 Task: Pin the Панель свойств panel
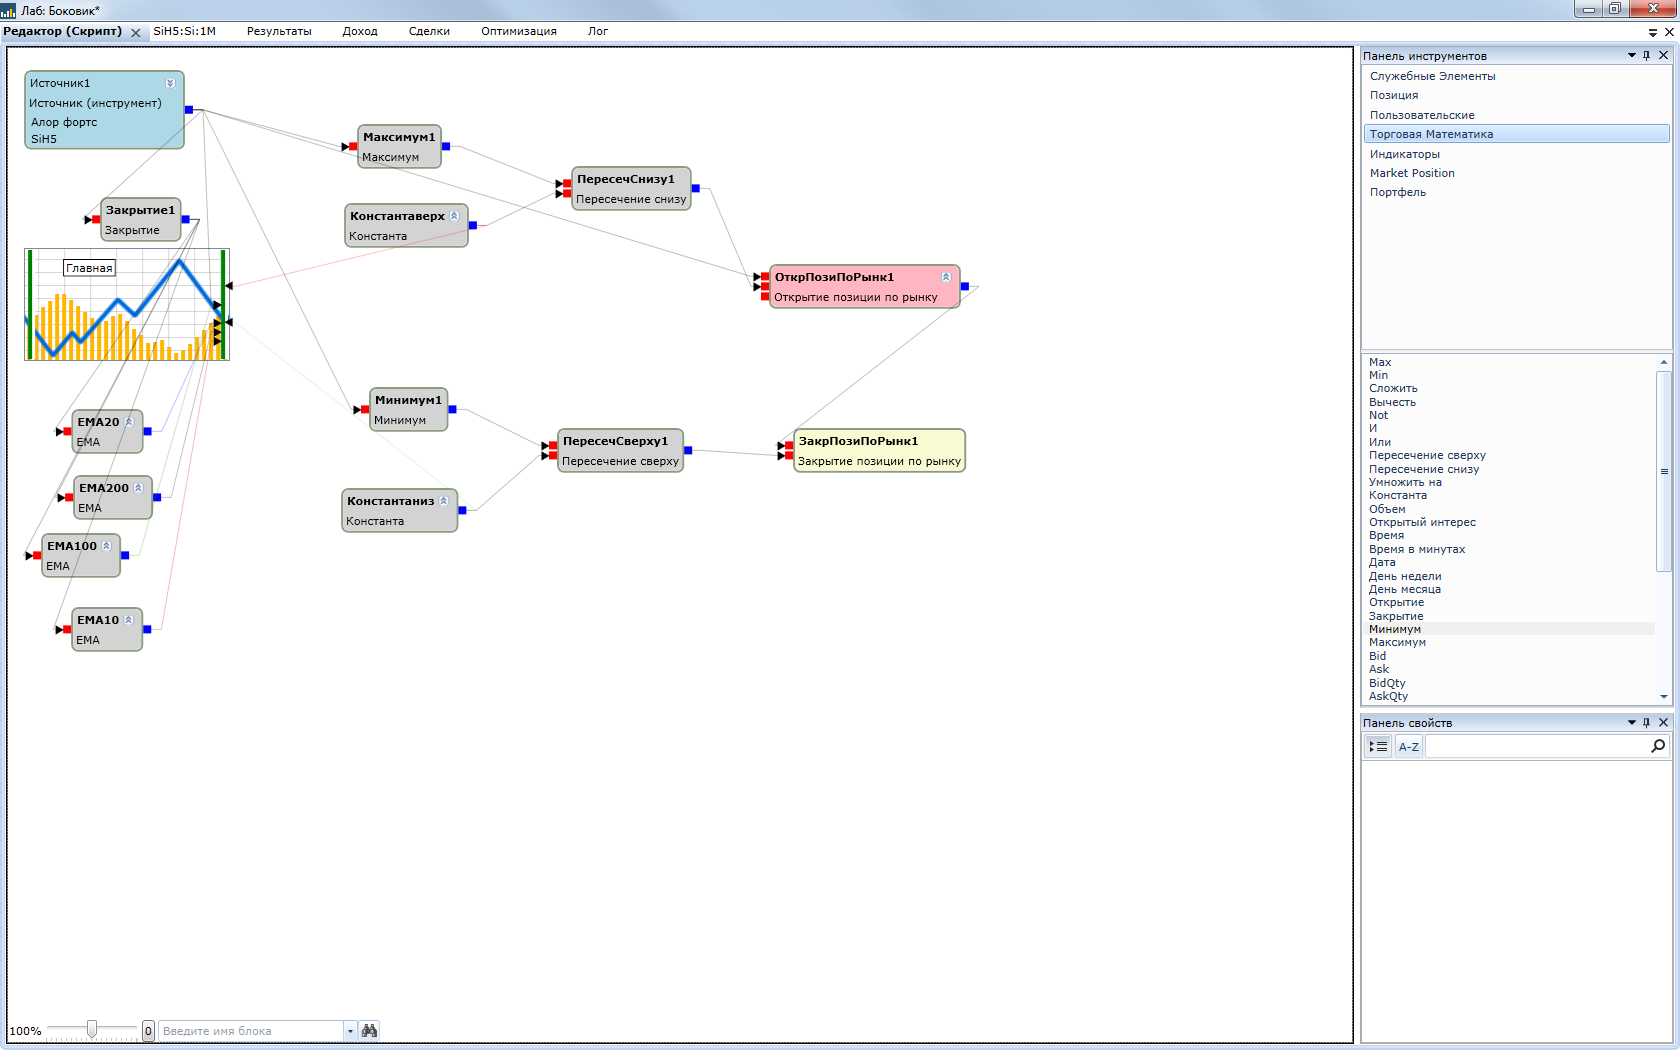(x=1646, y=722)
